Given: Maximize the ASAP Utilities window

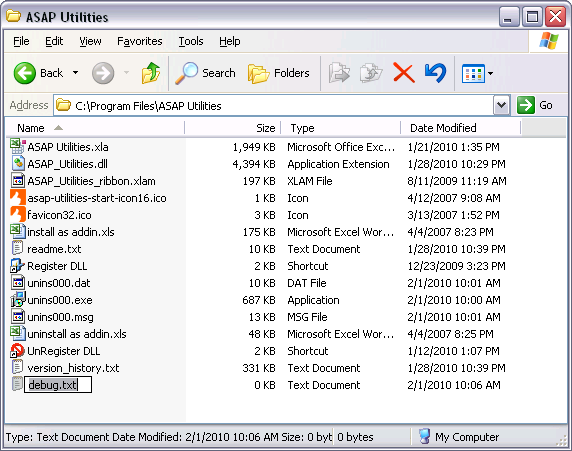Looking at the screenshot, I should [x=532, y=16].
